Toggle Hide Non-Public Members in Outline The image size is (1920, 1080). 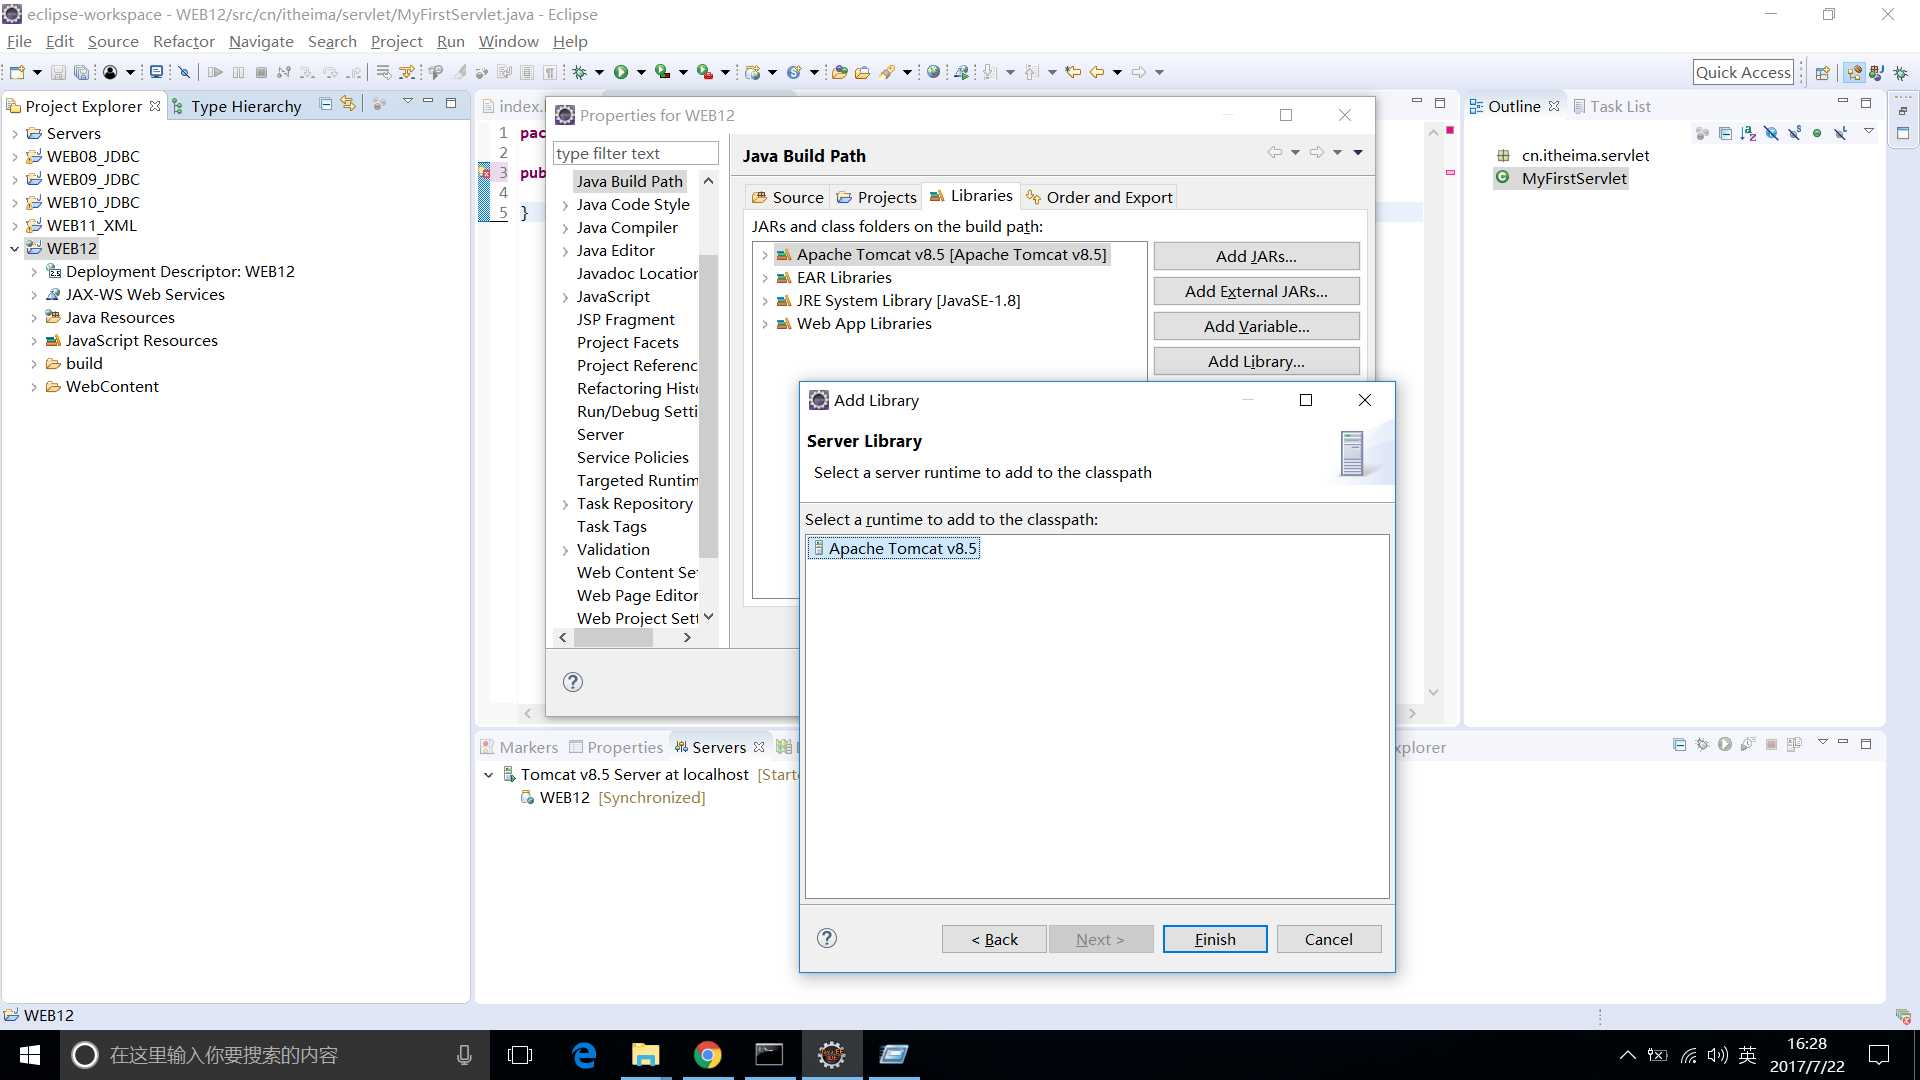(x=1817, y=133)
